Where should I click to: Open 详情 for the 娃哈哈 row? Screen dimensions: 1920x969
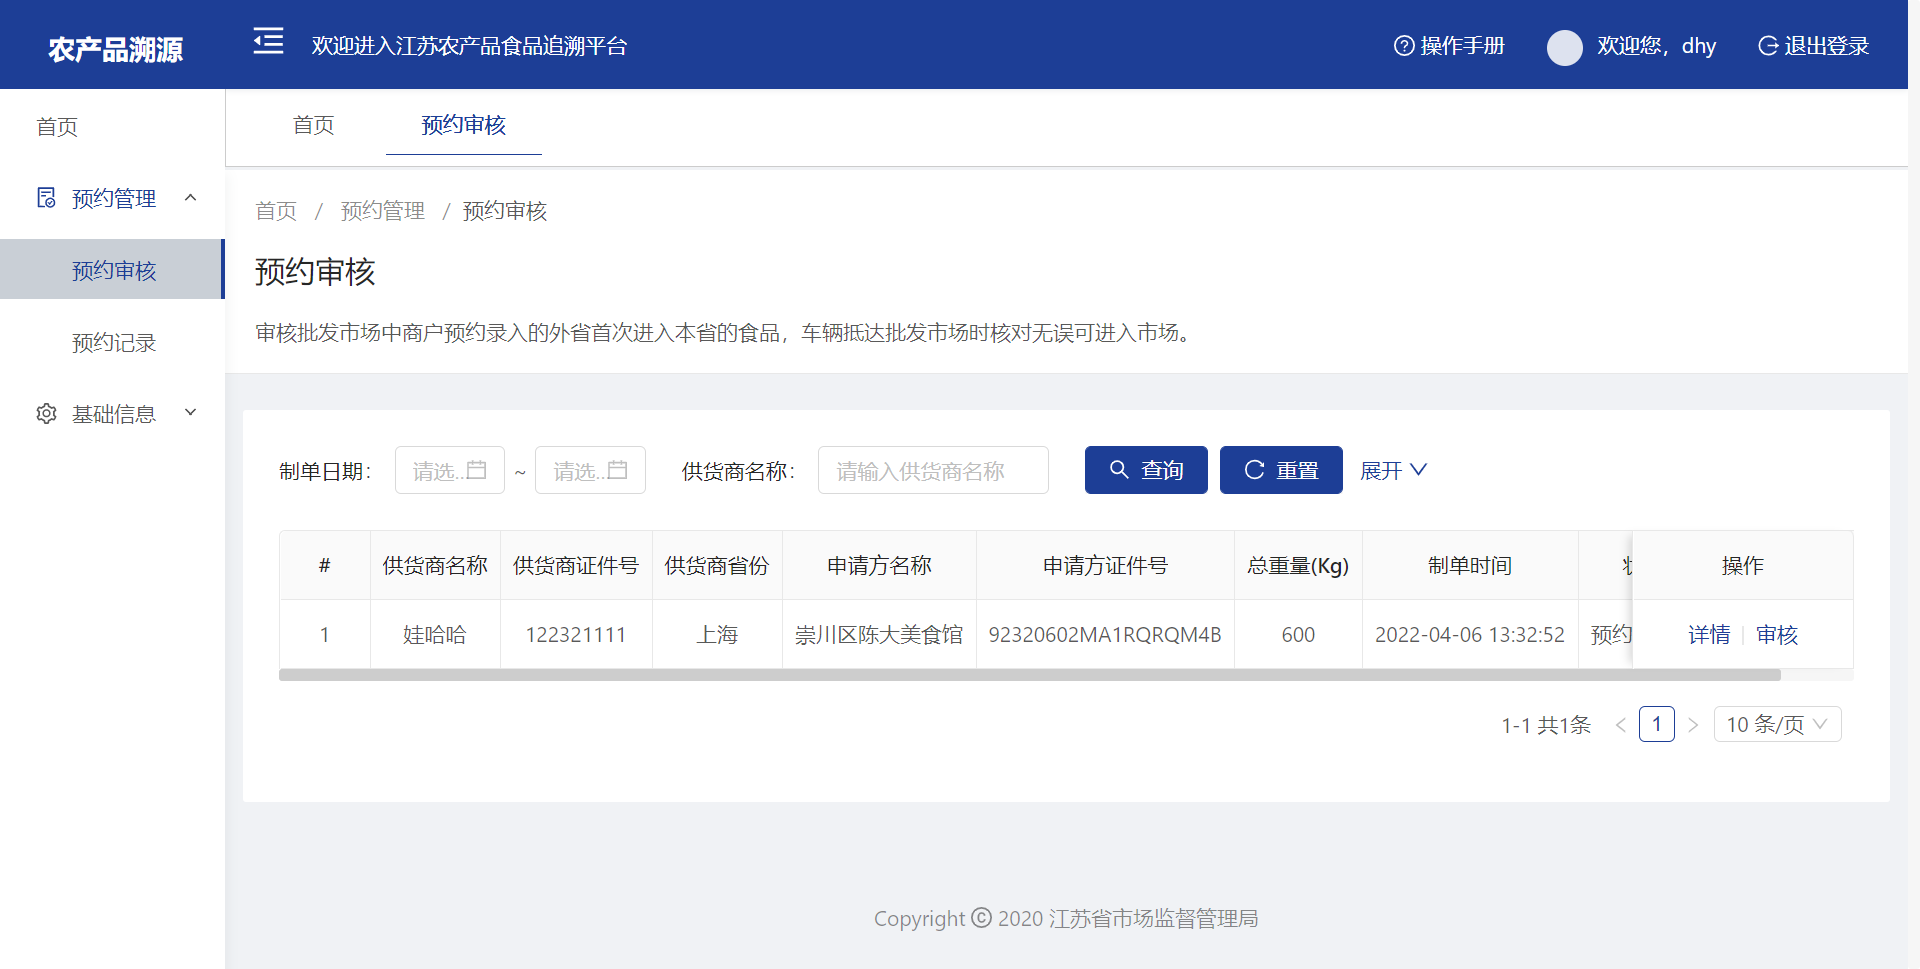pyautogui.click(x=1708, y=635)
